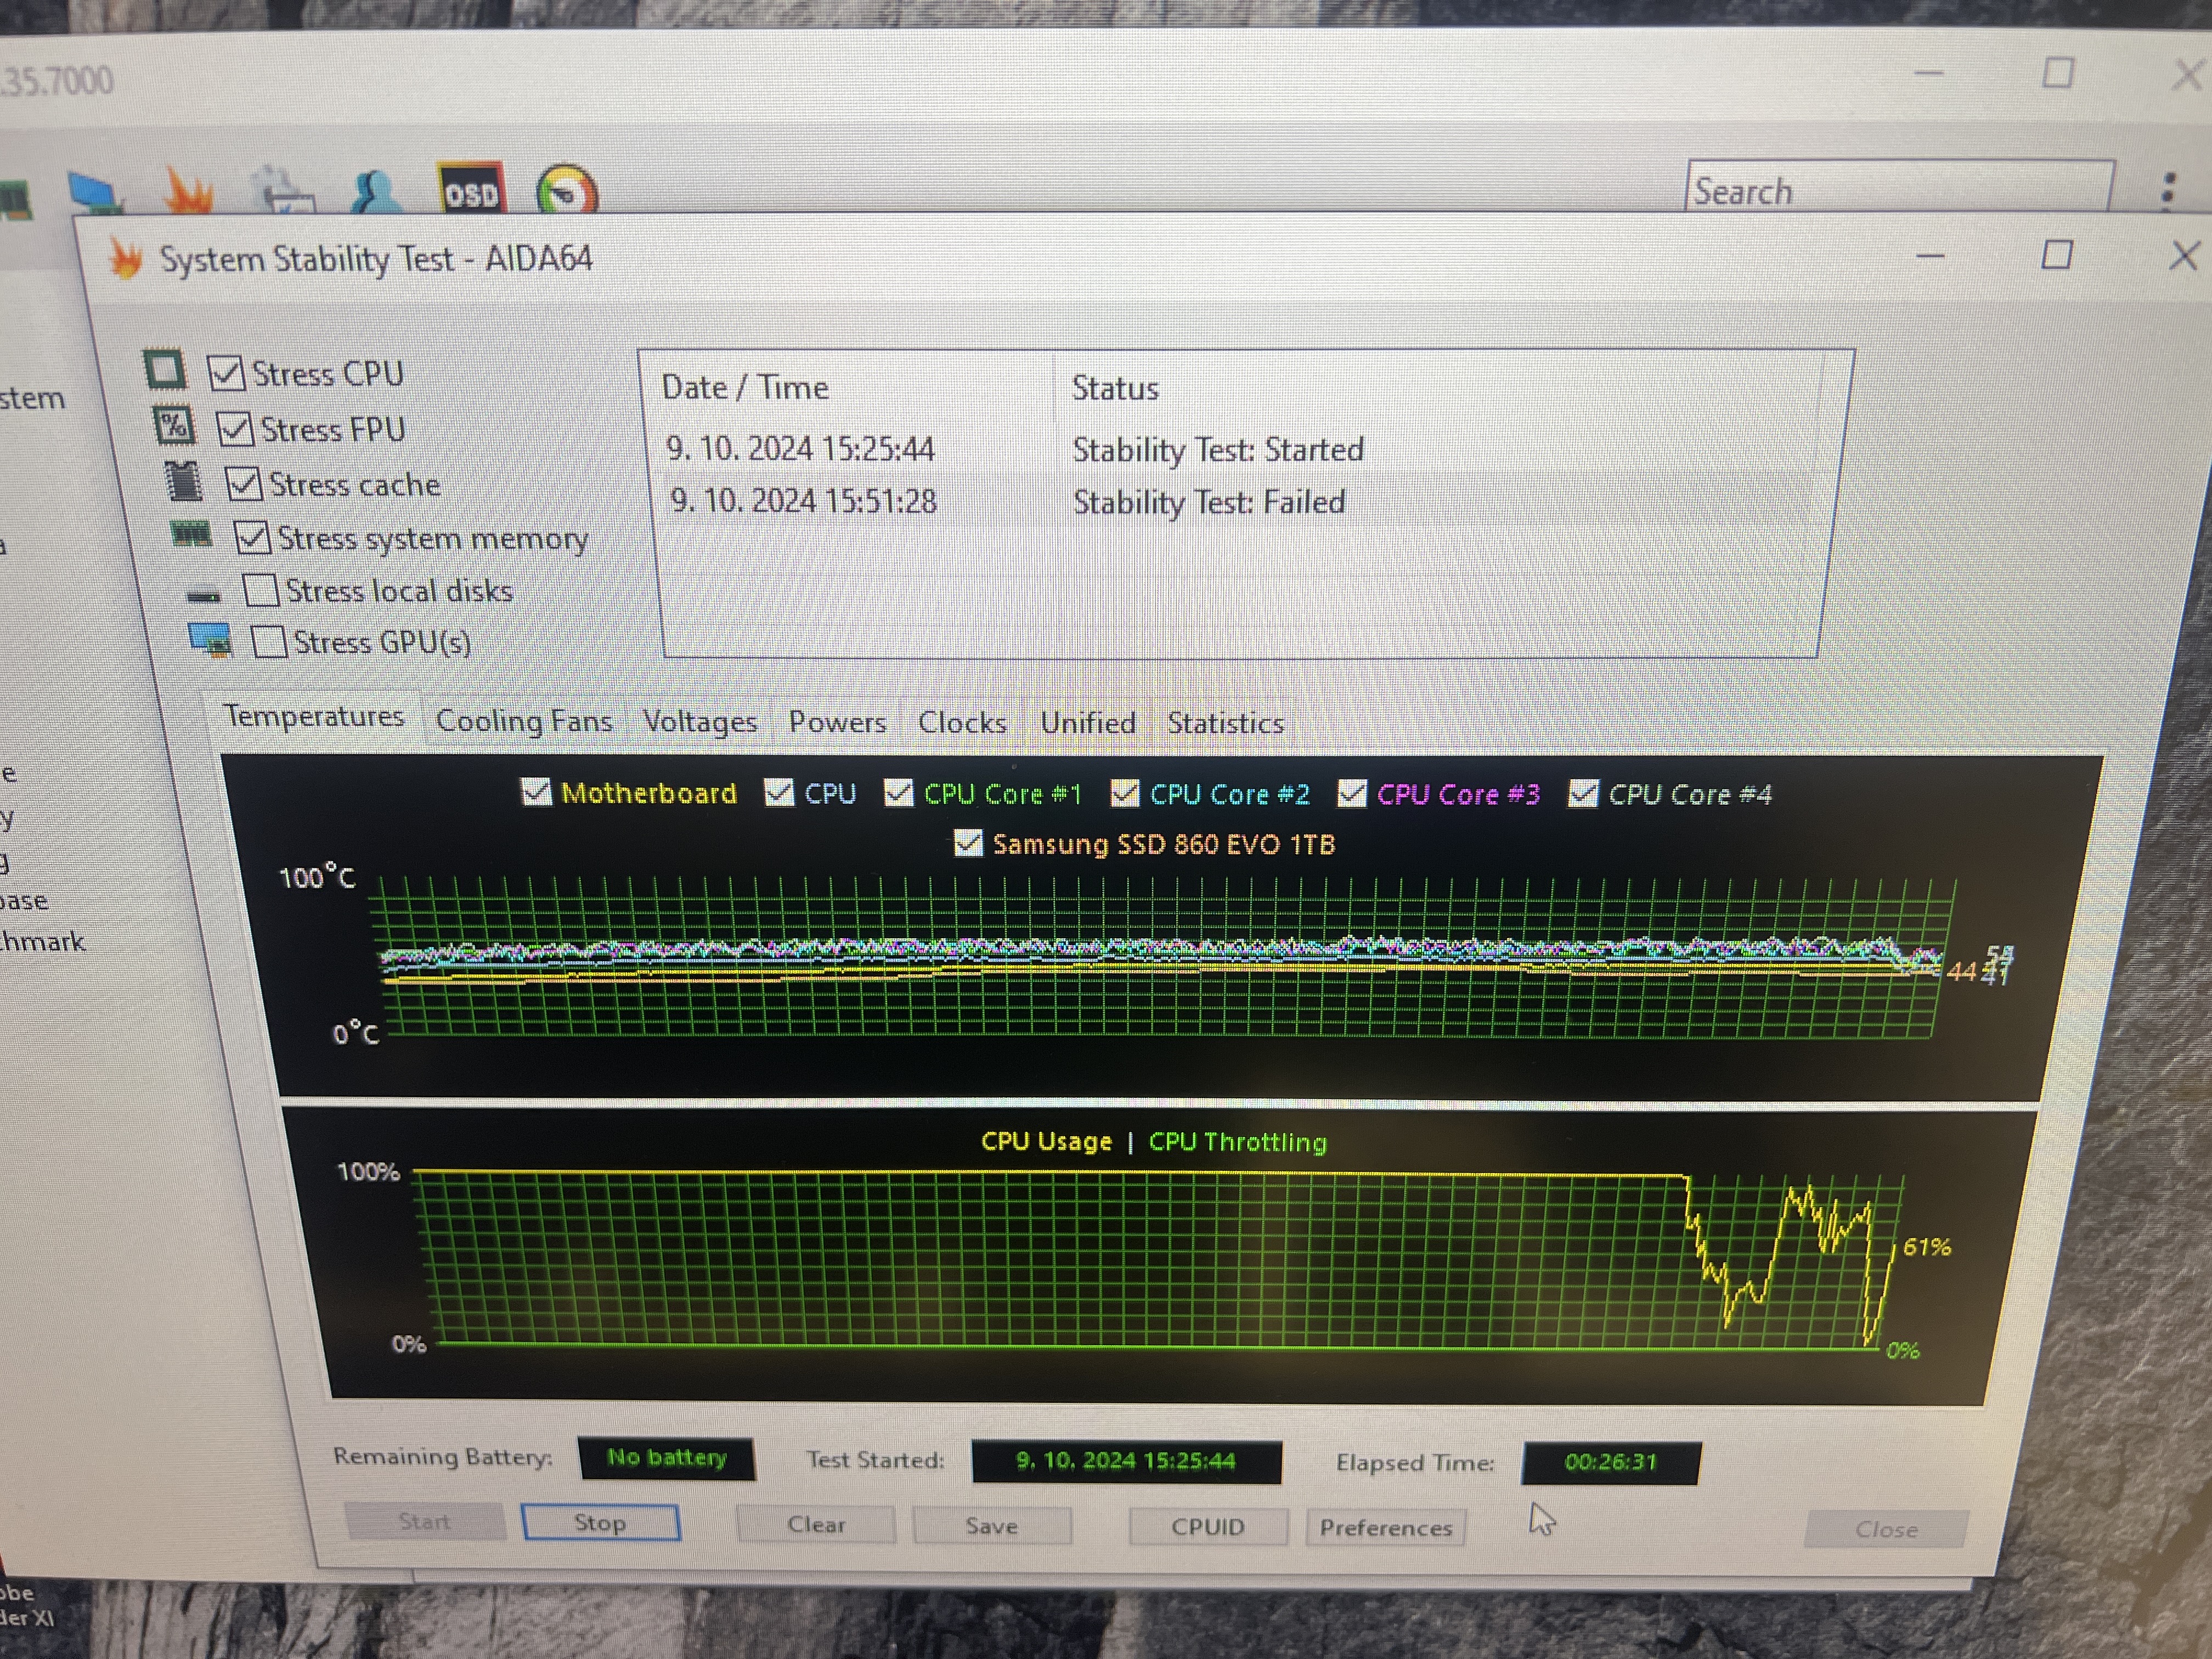This screenshot has height=1659, width=2212.
Task: Open the gauge SensorPanel toolbar icon
Action: click(567, 190)
